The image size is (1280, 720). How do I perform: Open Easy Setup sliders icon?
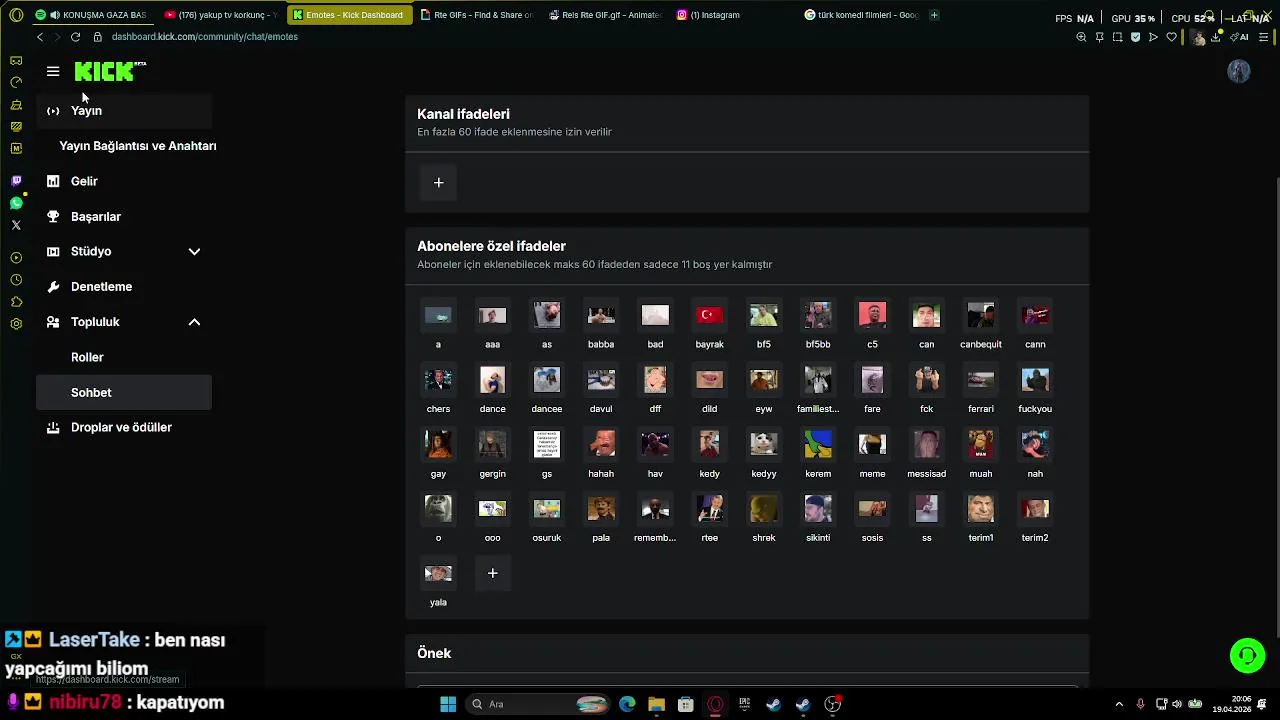pos(1264,37)
